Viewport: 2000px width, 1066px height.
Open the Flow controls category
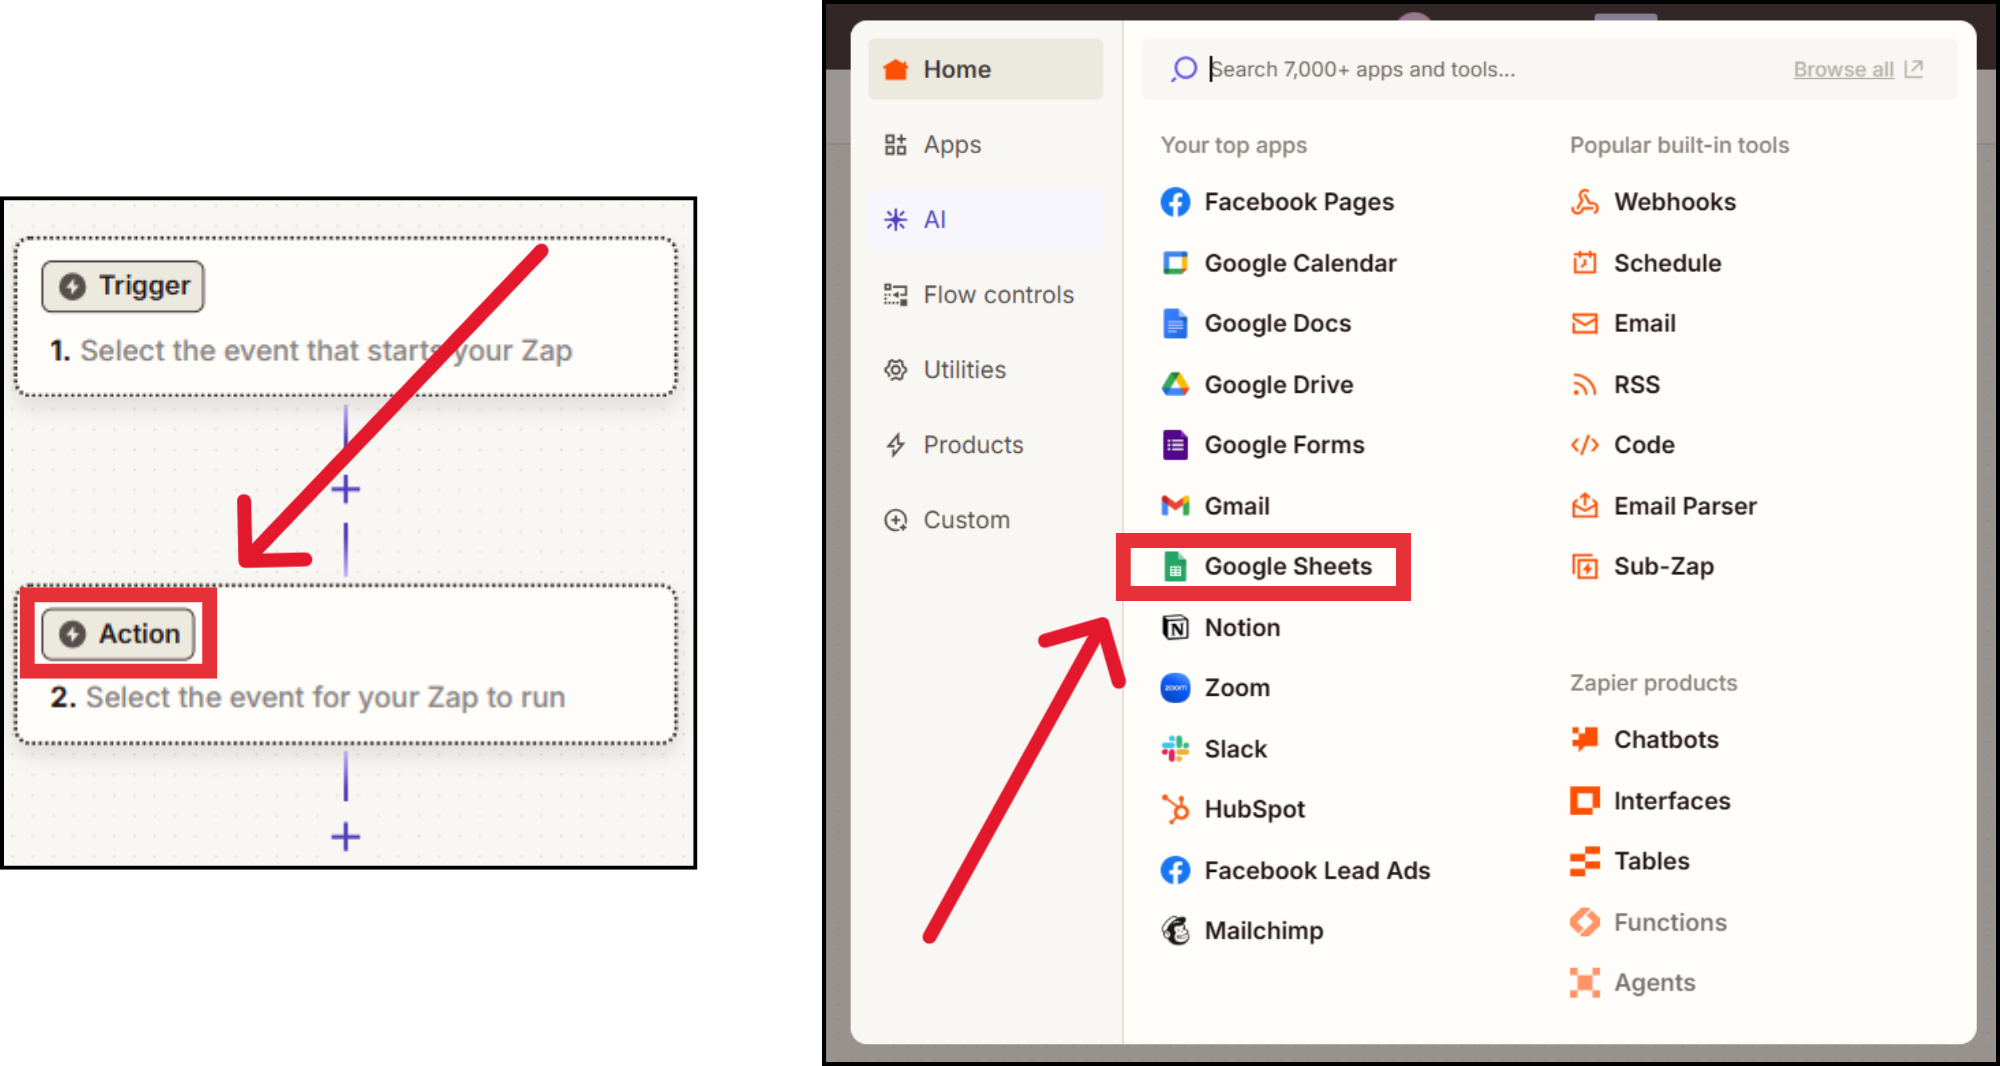click(985, 295)
